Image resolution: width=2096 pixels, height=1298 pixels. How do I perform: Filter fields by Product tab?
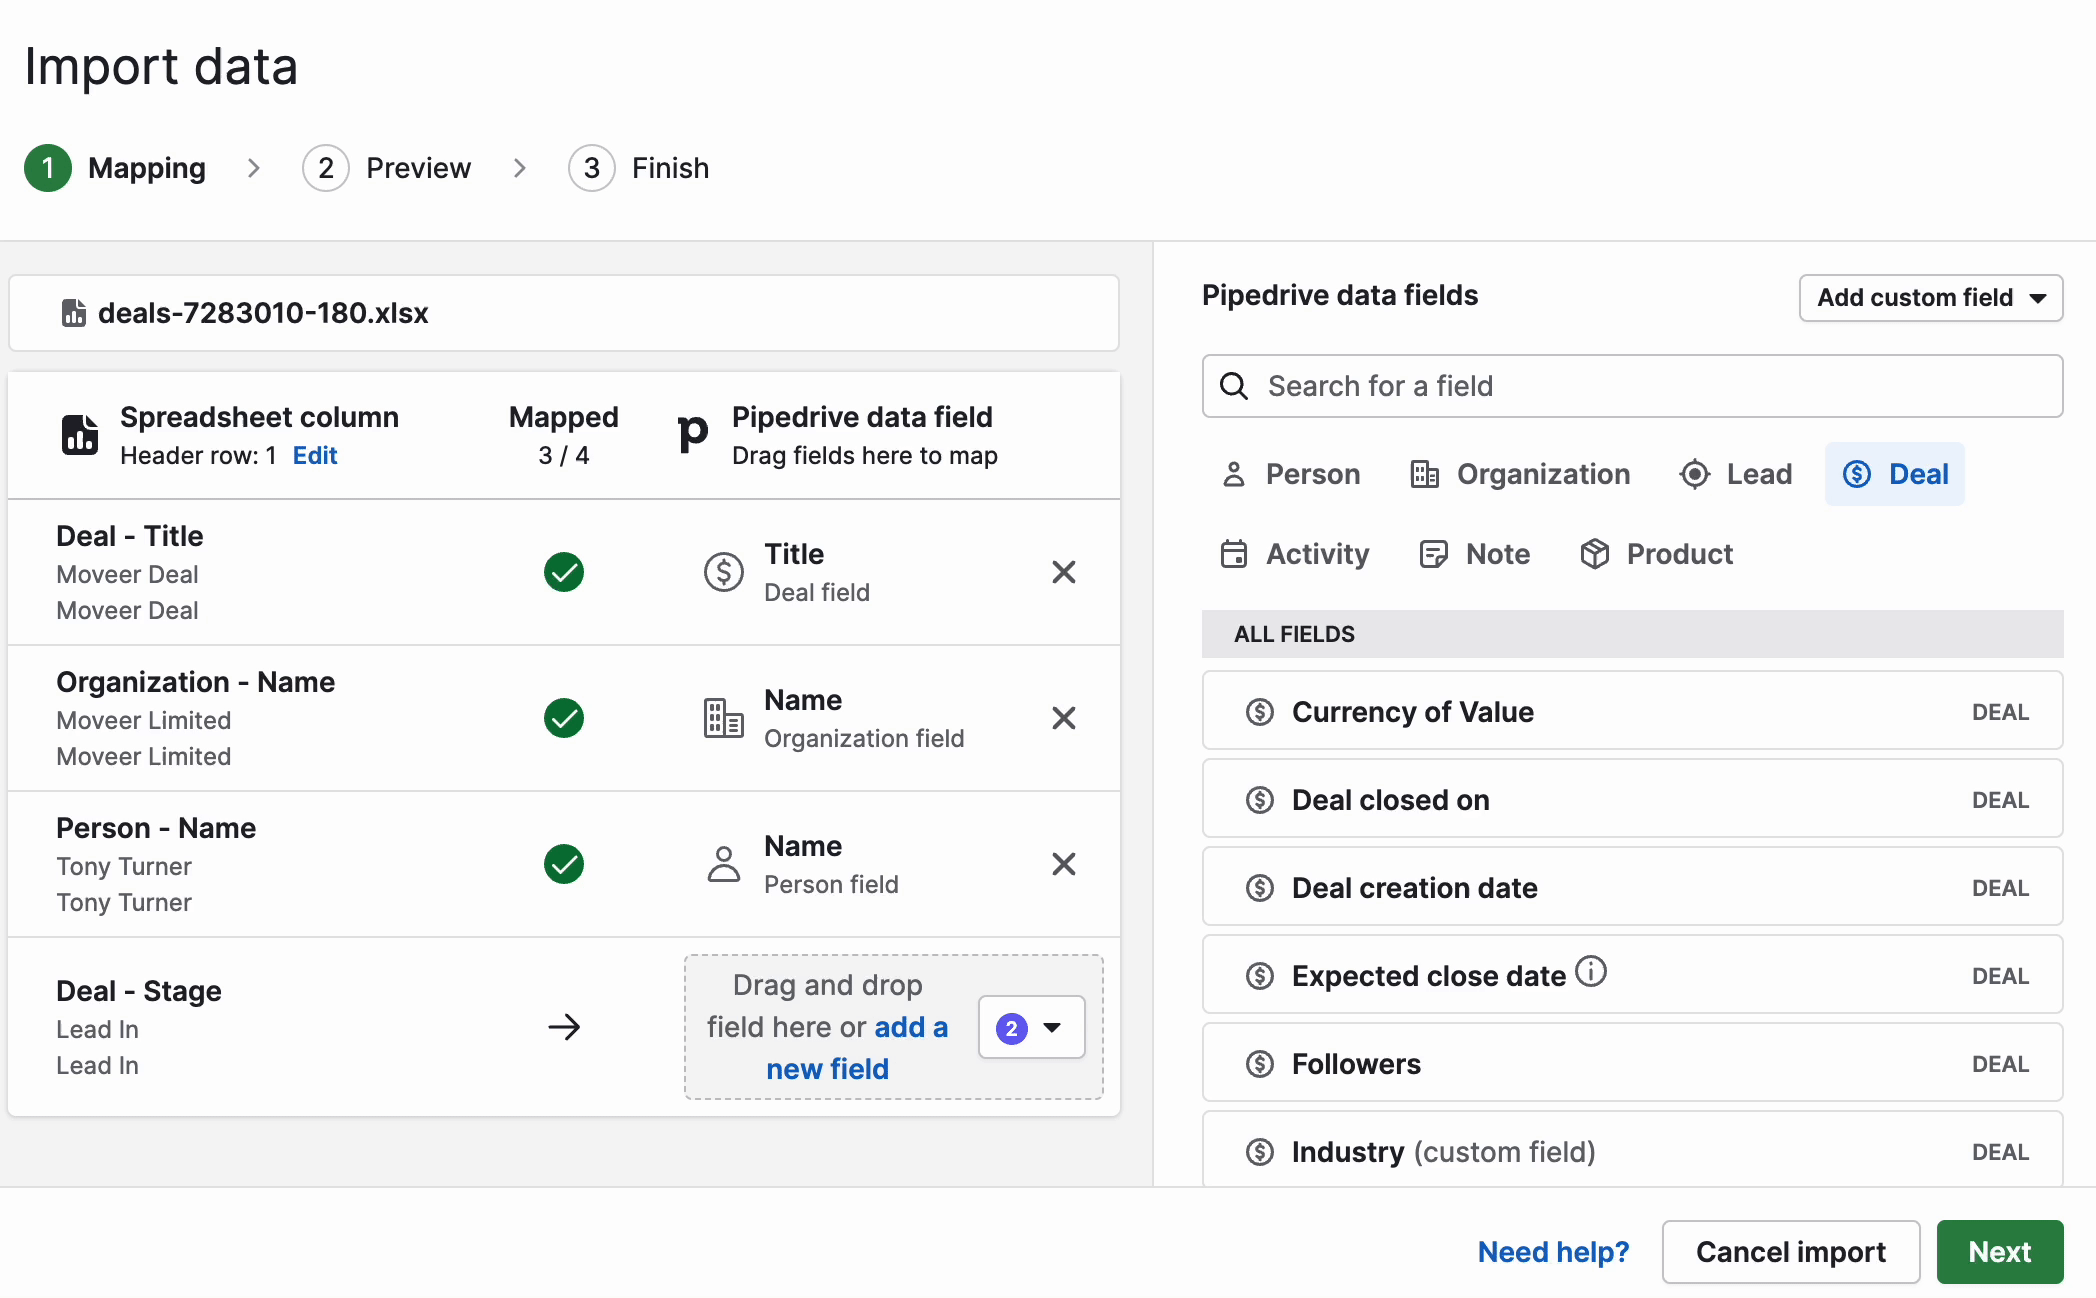click(1656, 554)
